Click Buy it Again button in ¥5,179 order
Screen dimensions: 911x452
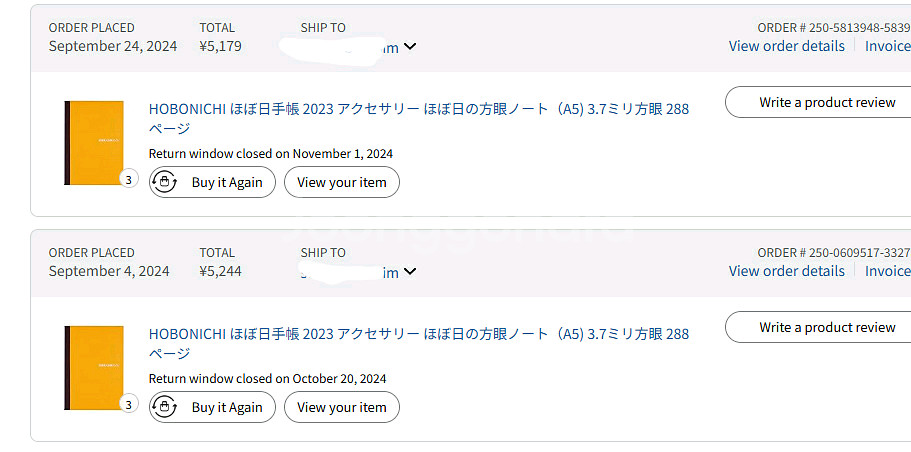coord(212,182)
